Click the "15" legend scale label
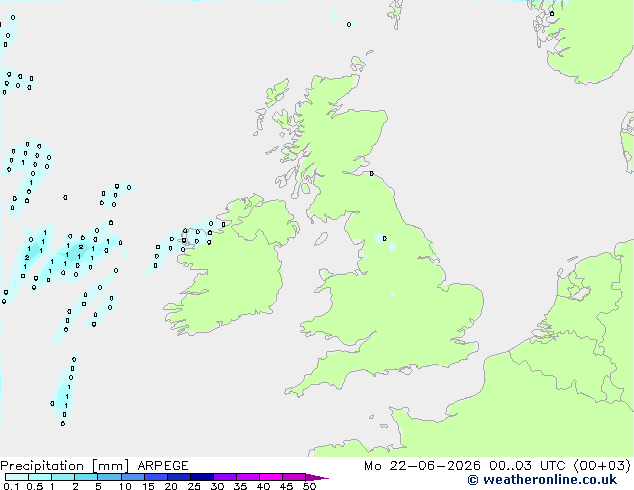This screenshot has height=490, width=634. point(148,486)
